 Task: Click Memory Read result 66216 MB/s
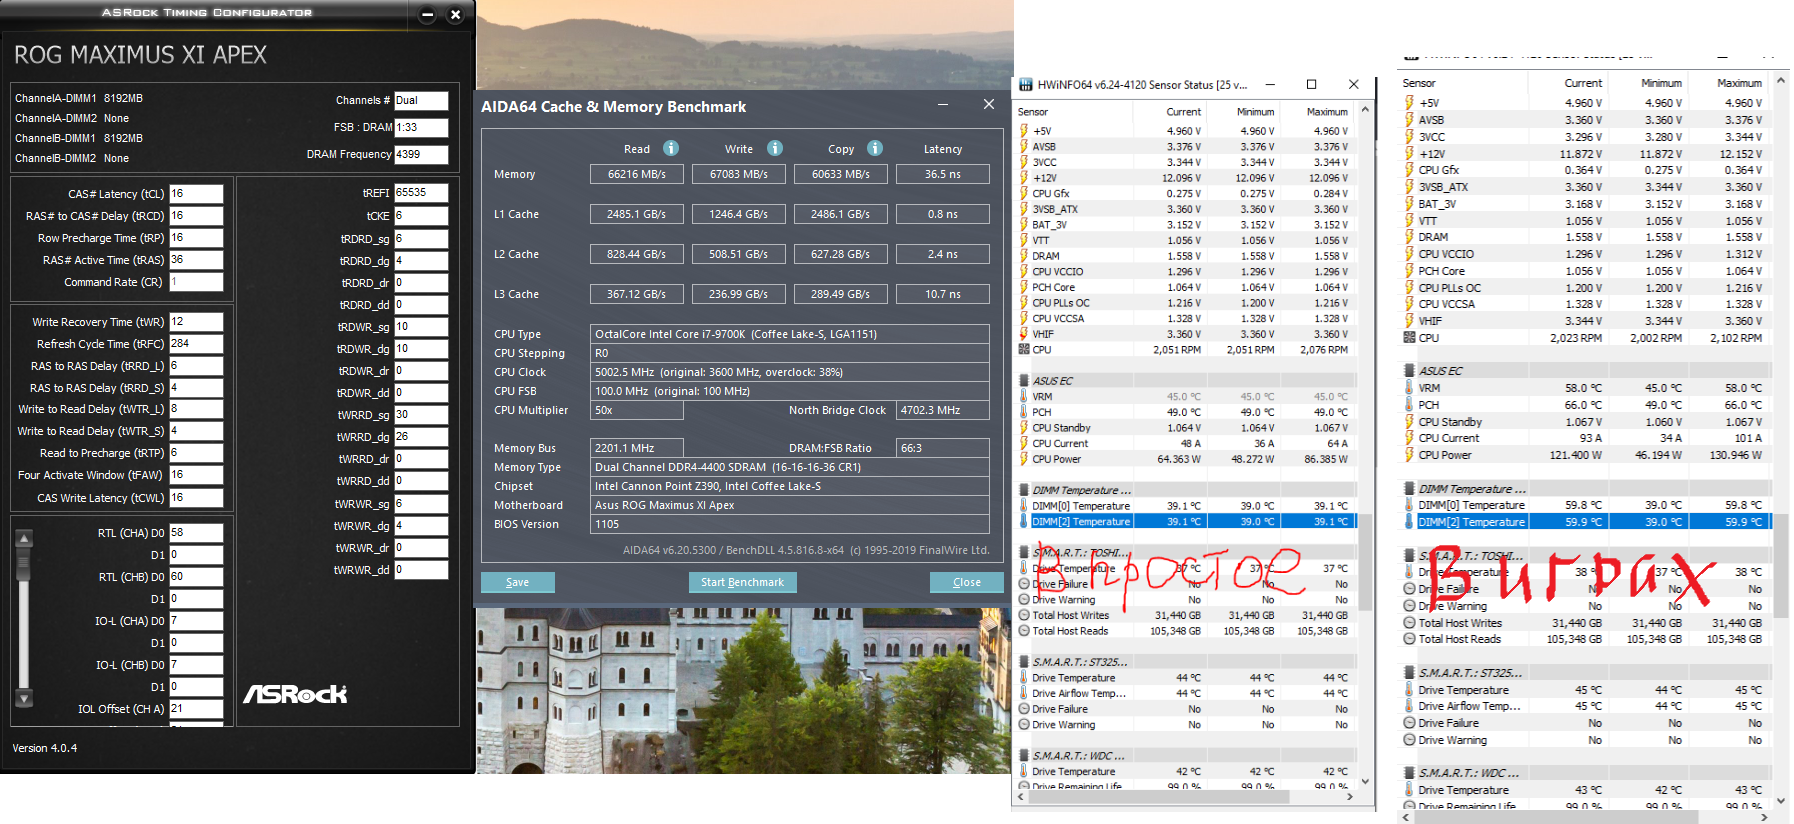637,174
